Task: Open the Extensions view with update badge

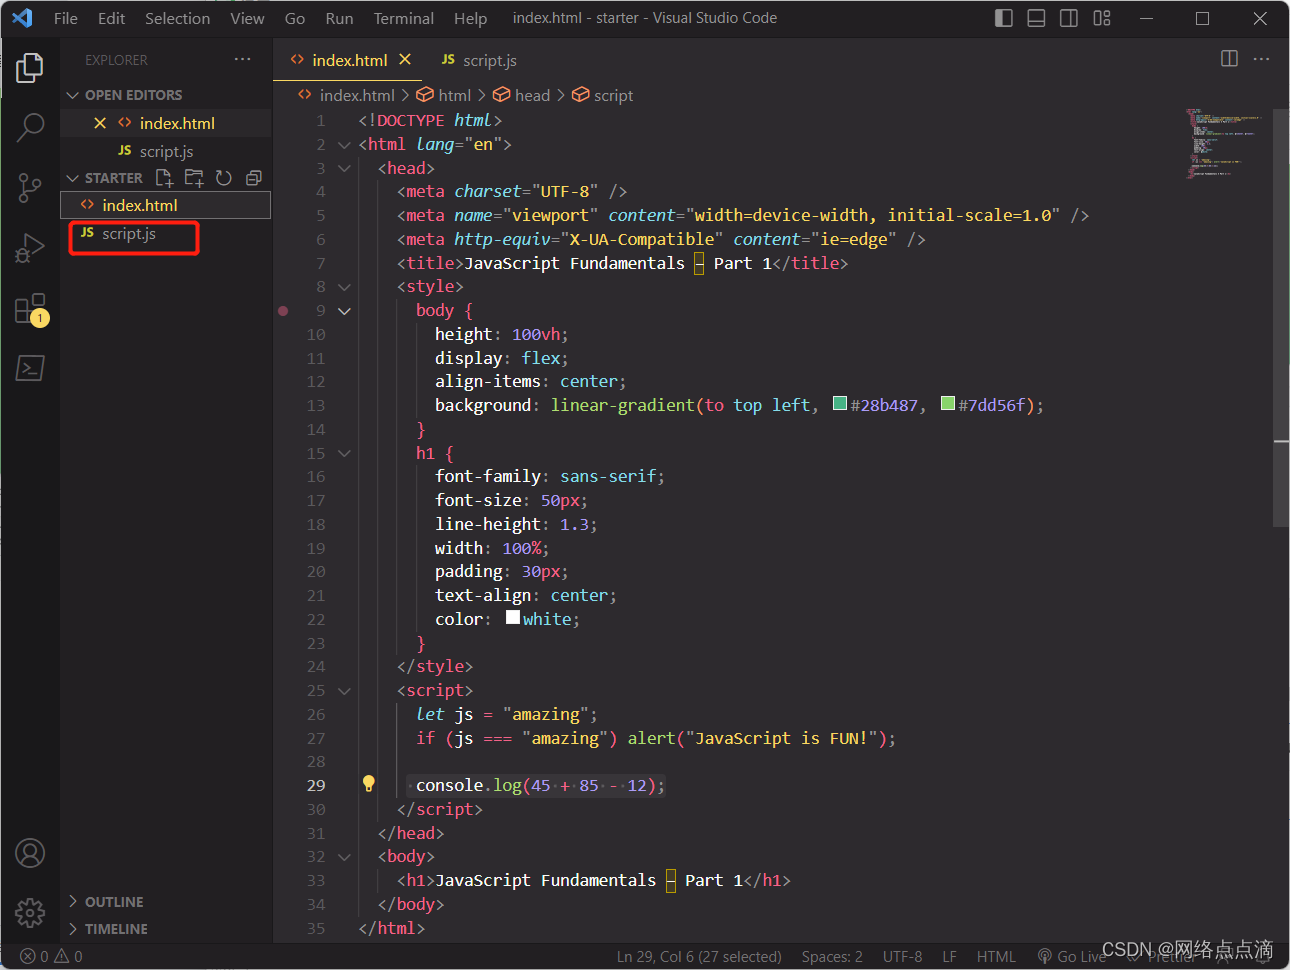Action: [30, 309]
